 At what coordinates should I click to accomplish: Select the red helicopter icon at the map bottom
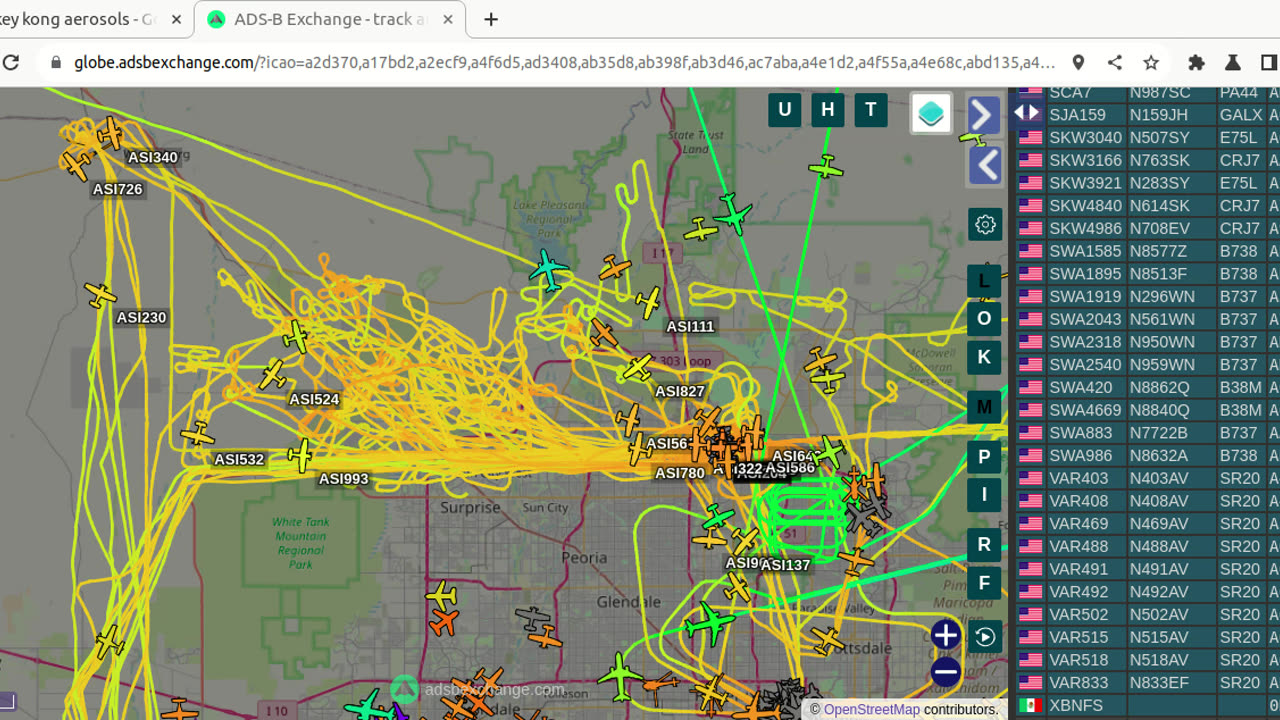[658, 684]
